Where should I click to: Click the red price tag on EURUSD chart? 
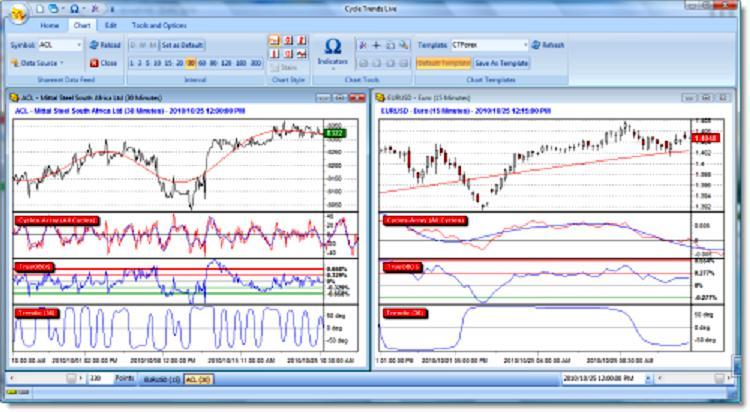tap(706, 138)
